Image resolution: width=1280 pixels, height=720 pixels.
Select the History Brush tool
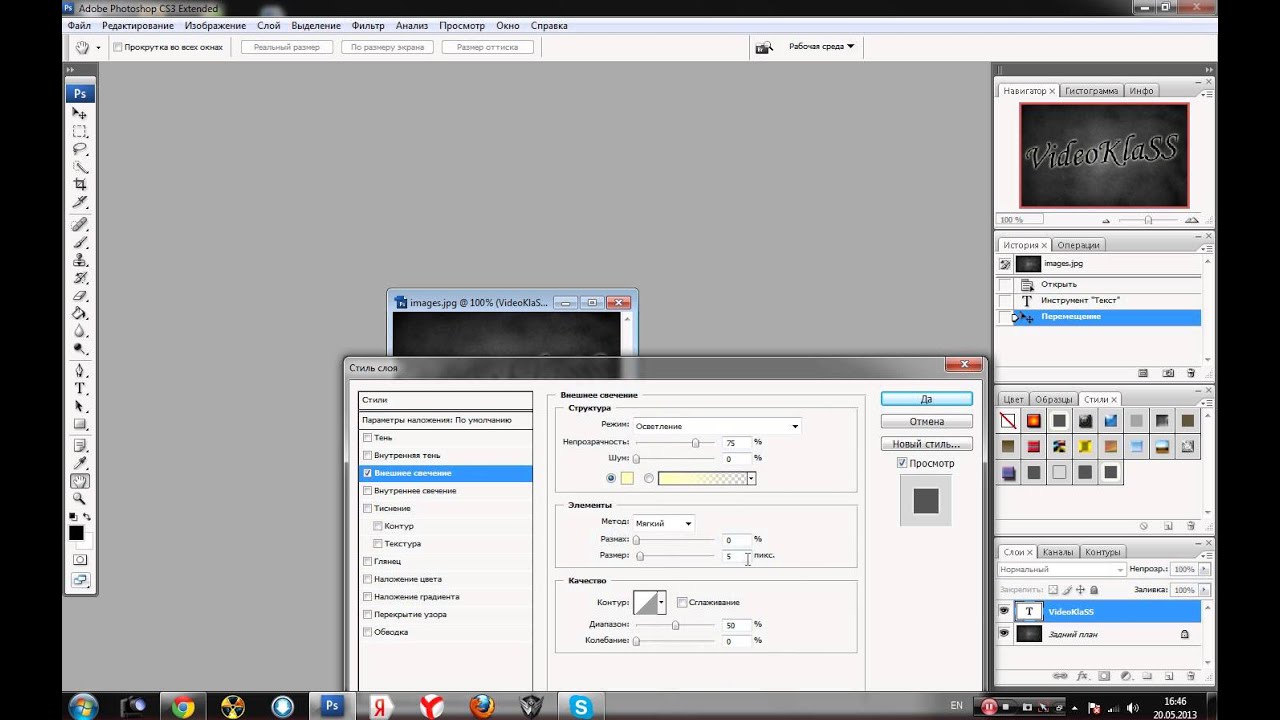80,278
